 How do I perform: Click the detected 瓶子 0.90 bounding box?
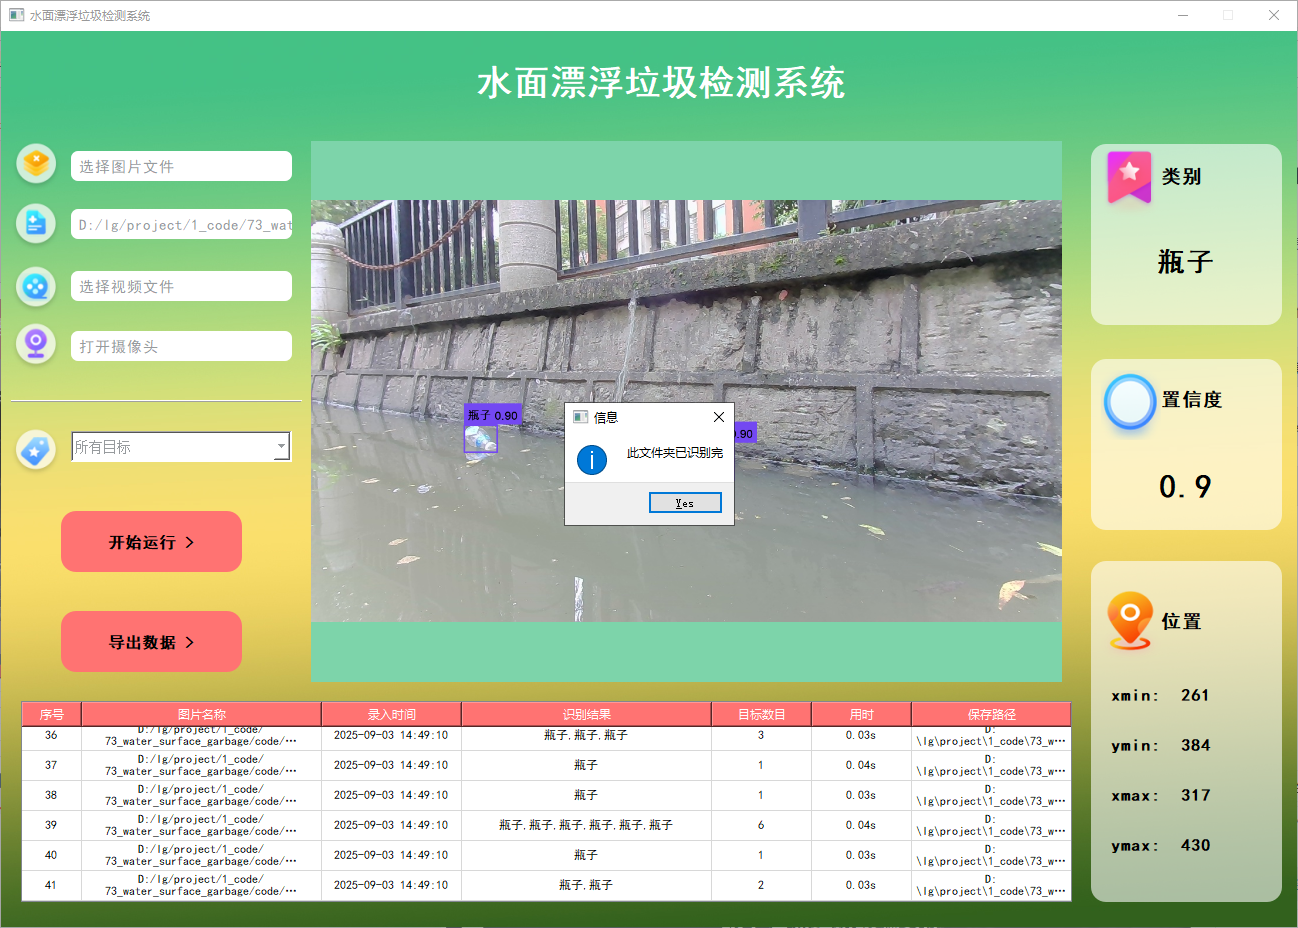click(481, 439)
